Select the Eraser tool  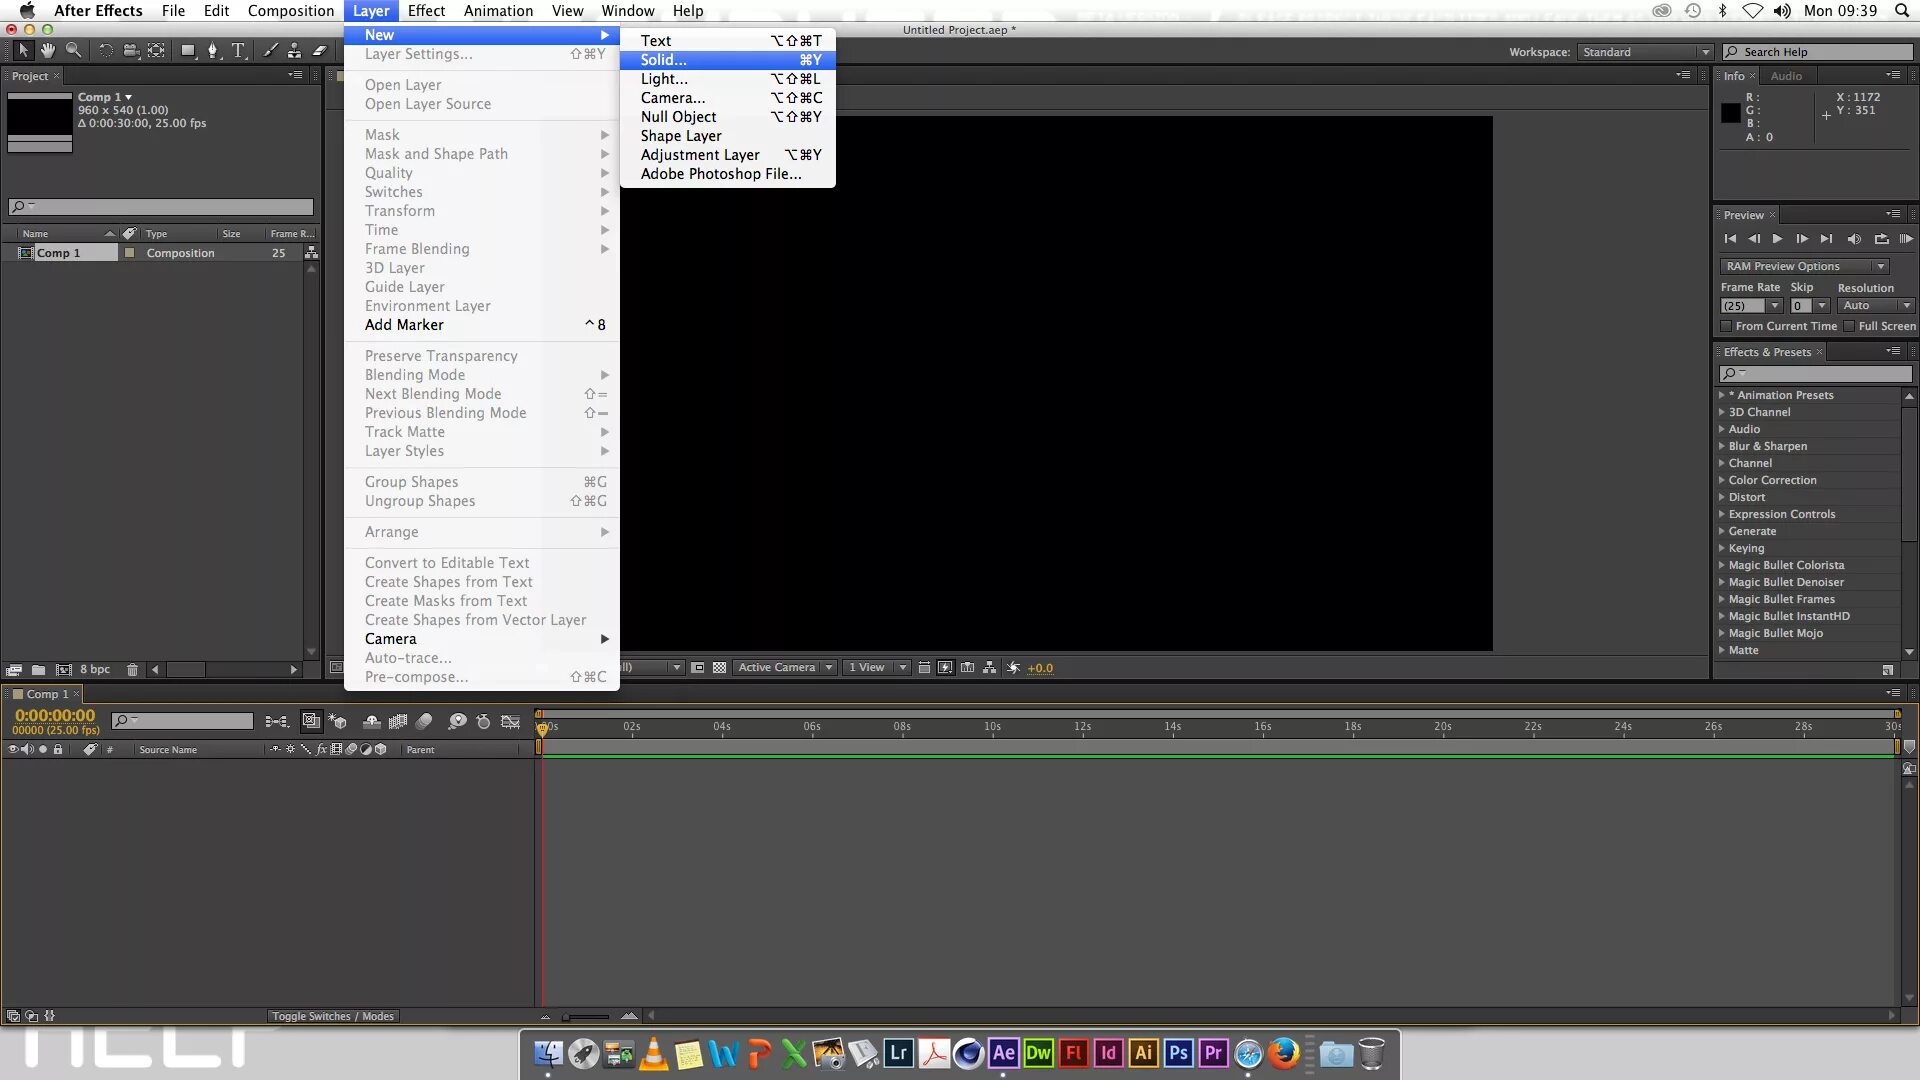tap(320, 50)
